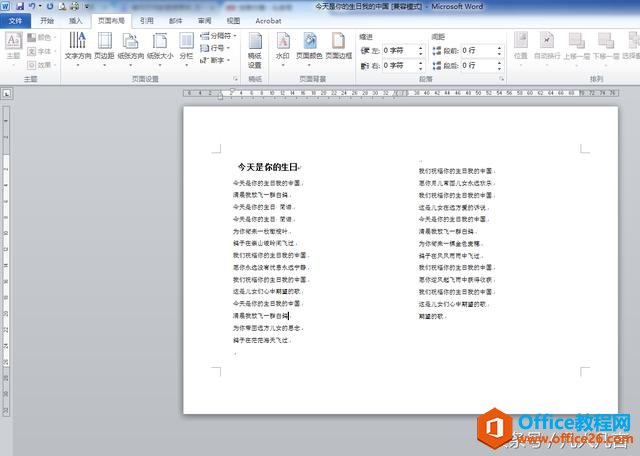Open the 文件 (File) tab
The width and height of the screenshot is (640, 456).
coord(16,21)
